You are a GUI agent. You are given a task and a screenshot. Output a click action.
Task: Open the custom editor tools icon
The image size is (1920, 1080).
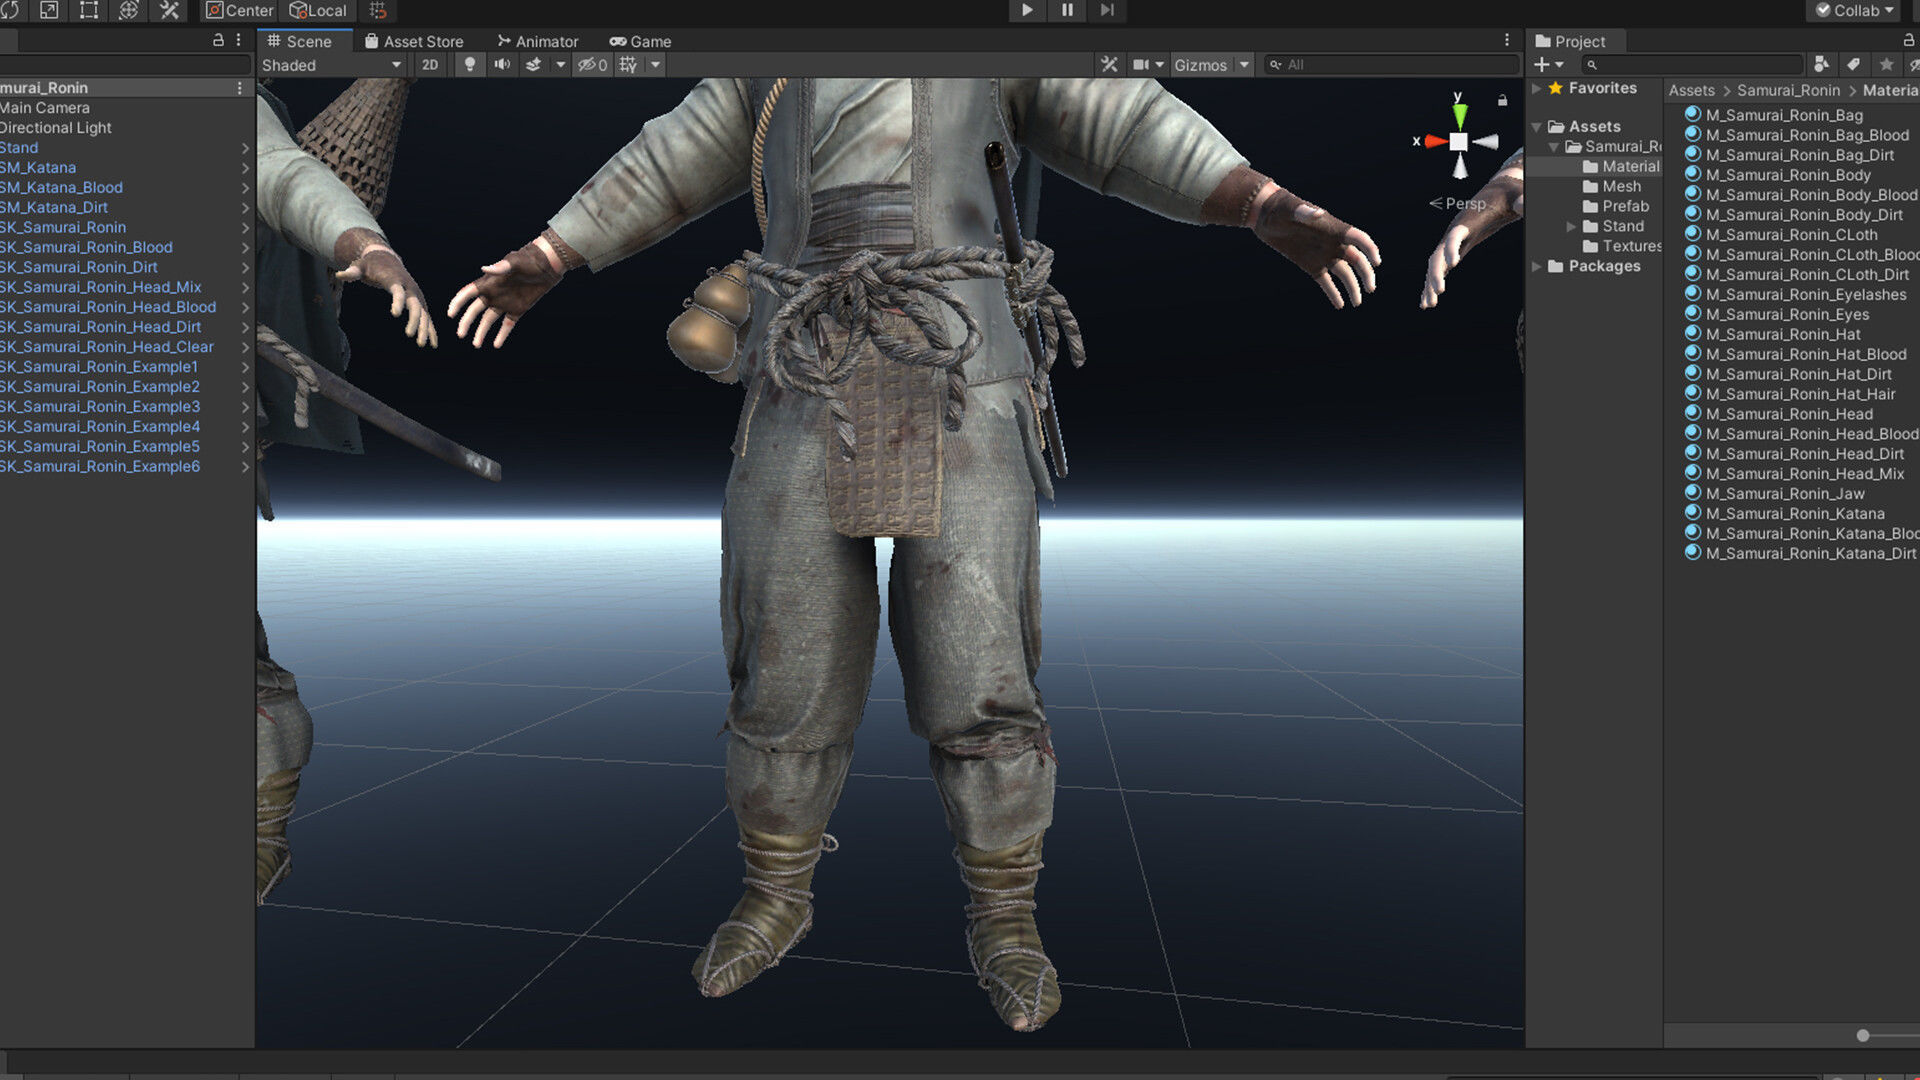coord(169,10)
